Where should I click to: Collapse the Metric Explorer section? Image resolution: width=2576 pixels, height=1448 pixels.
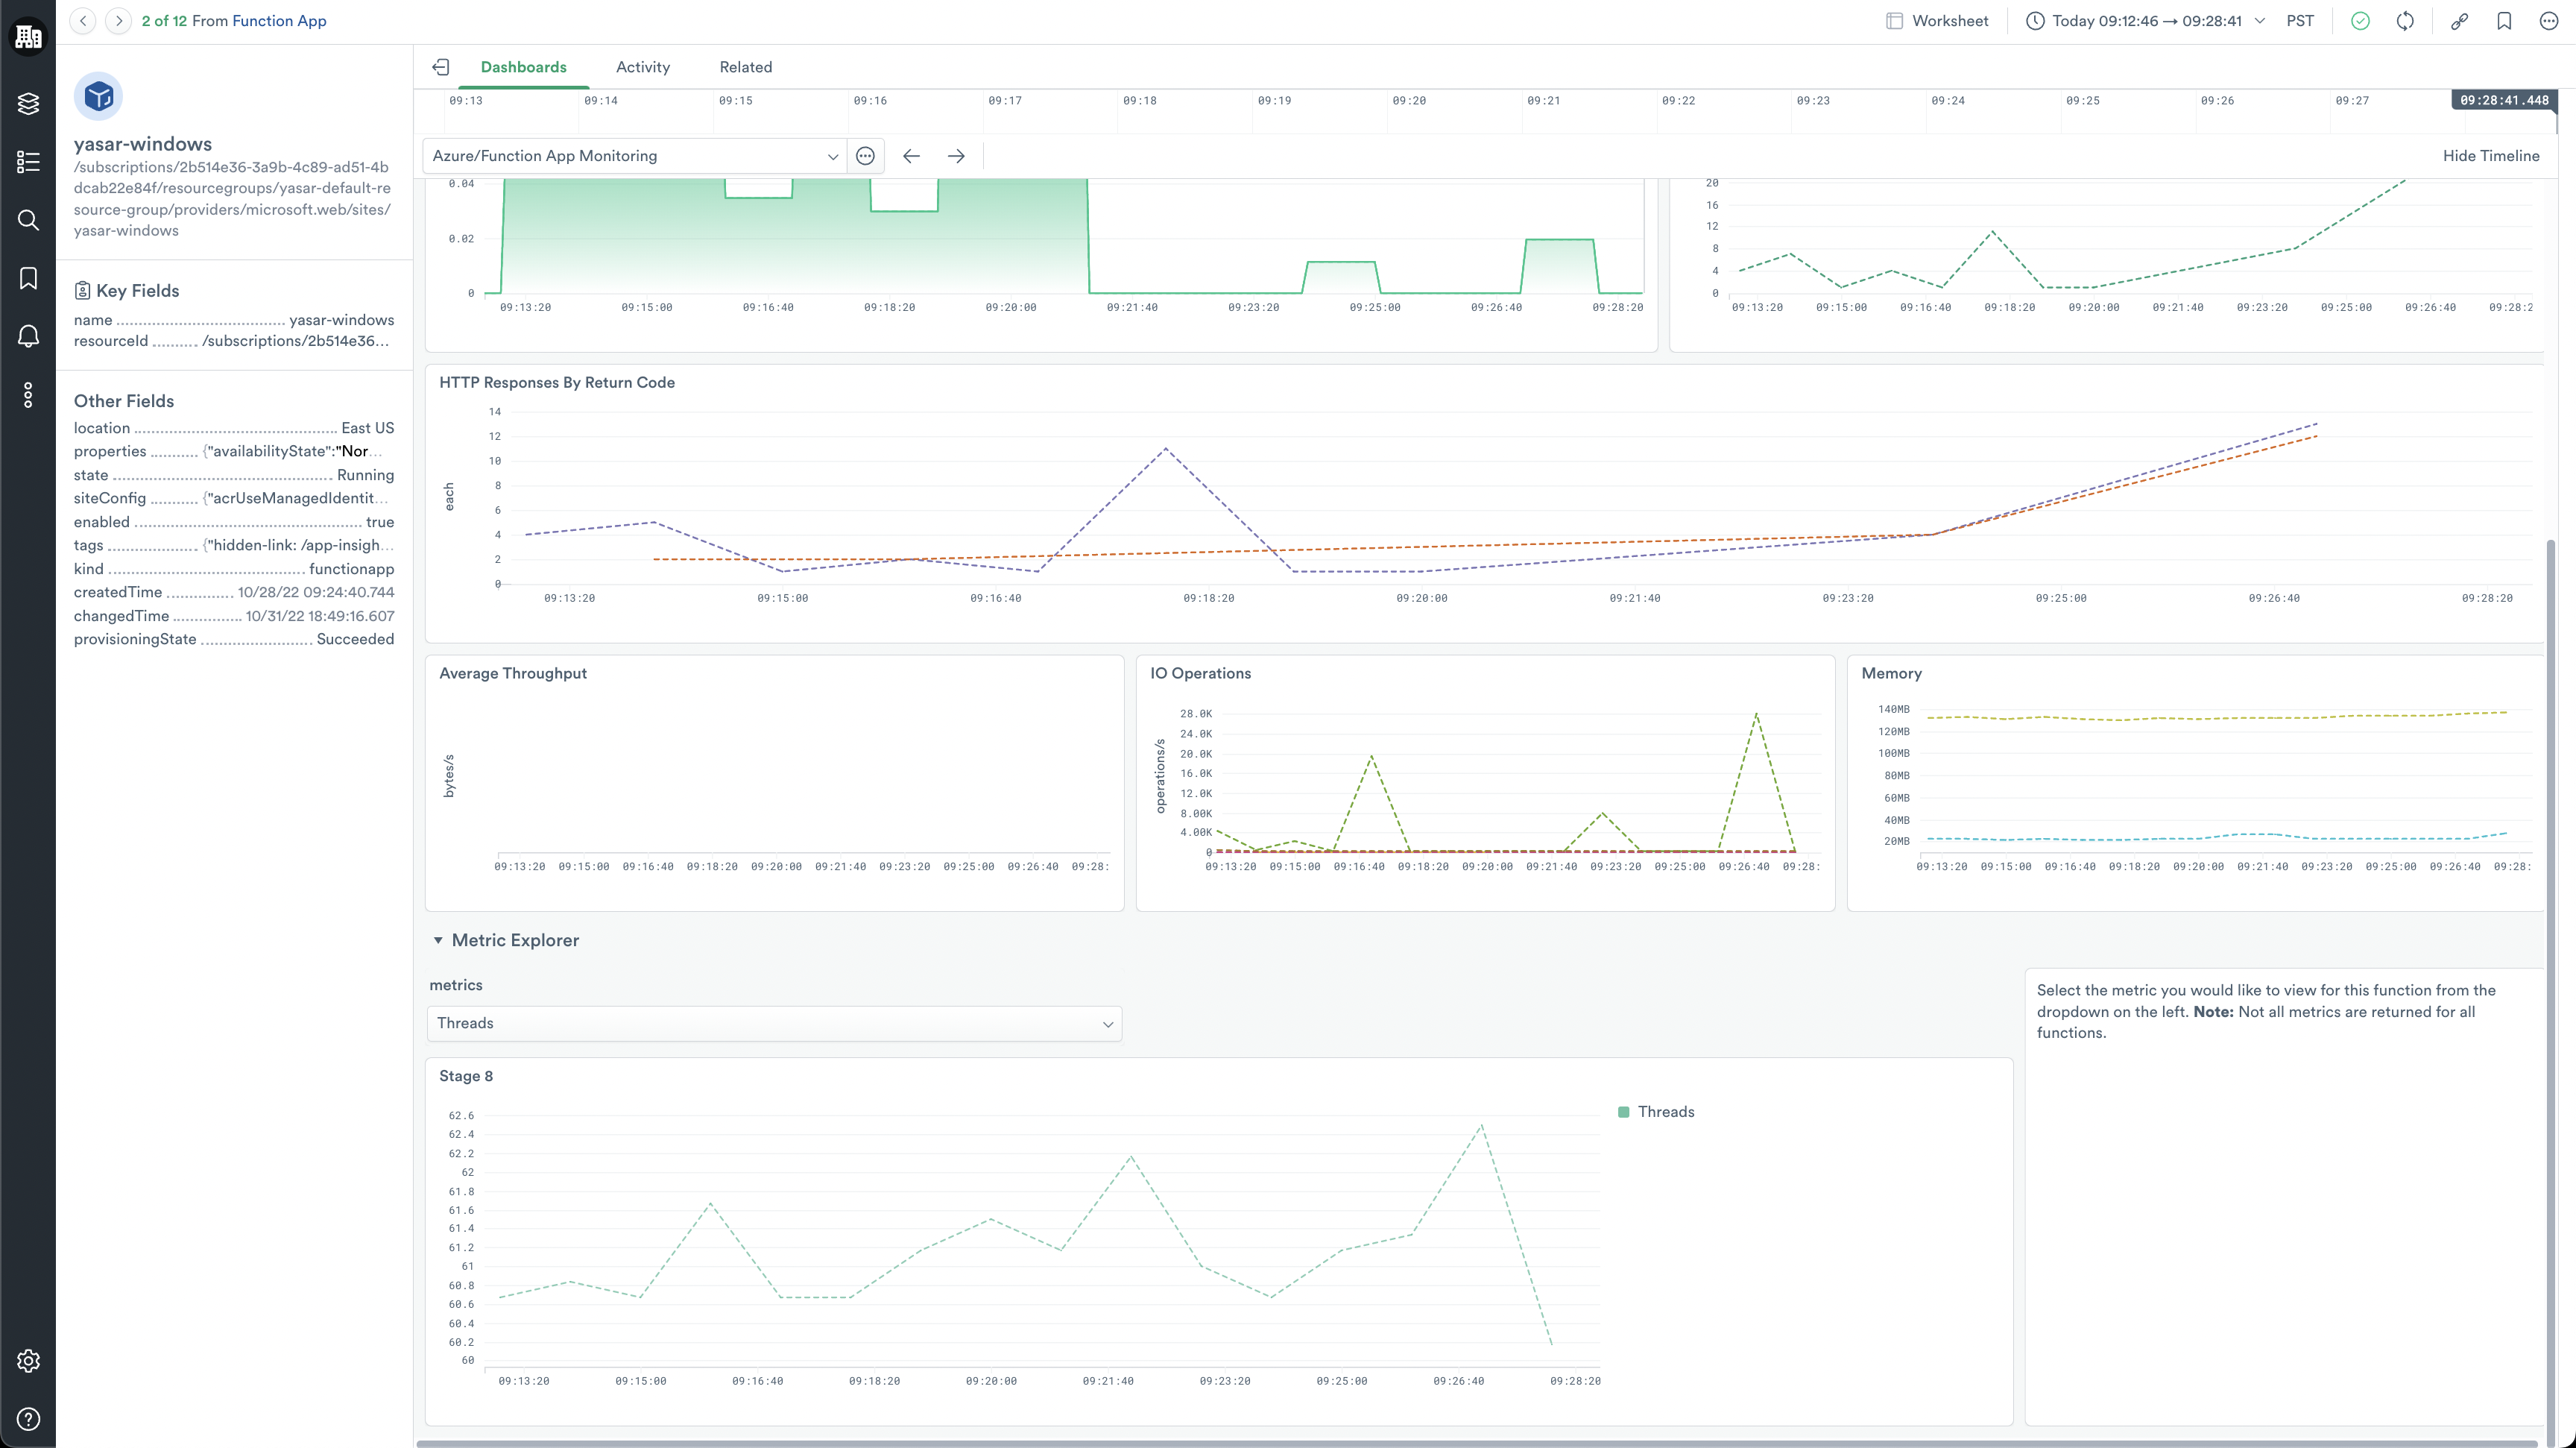(438, 940)
